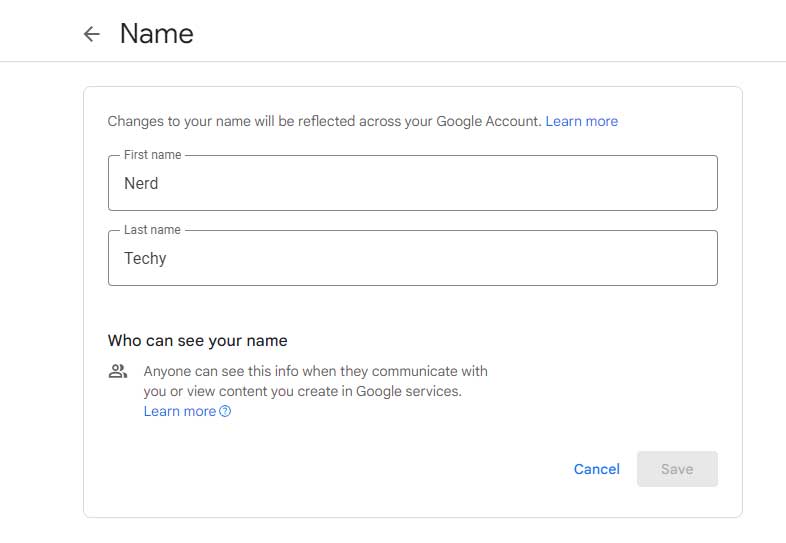The width and height of the screenshot is (786, 543).
Task: Open Learn more link next to Google Account
Action: click(581, 121)
